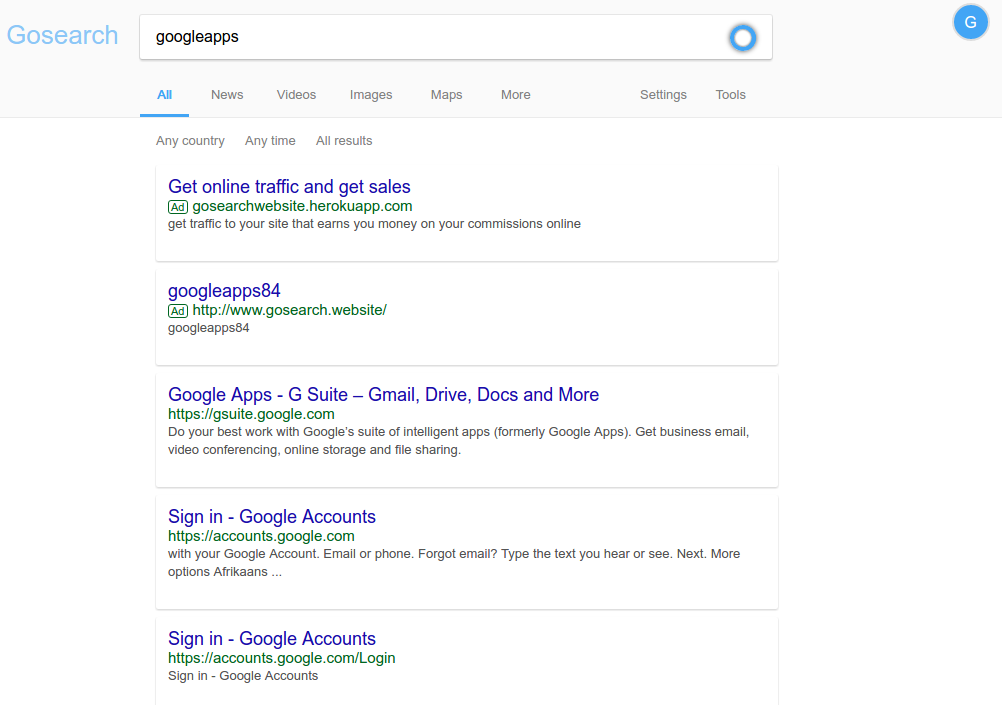
Task: Open 'Sign in - Google Accounts' result above accounts.google.com/Login
Action: (x=272, y=639)
